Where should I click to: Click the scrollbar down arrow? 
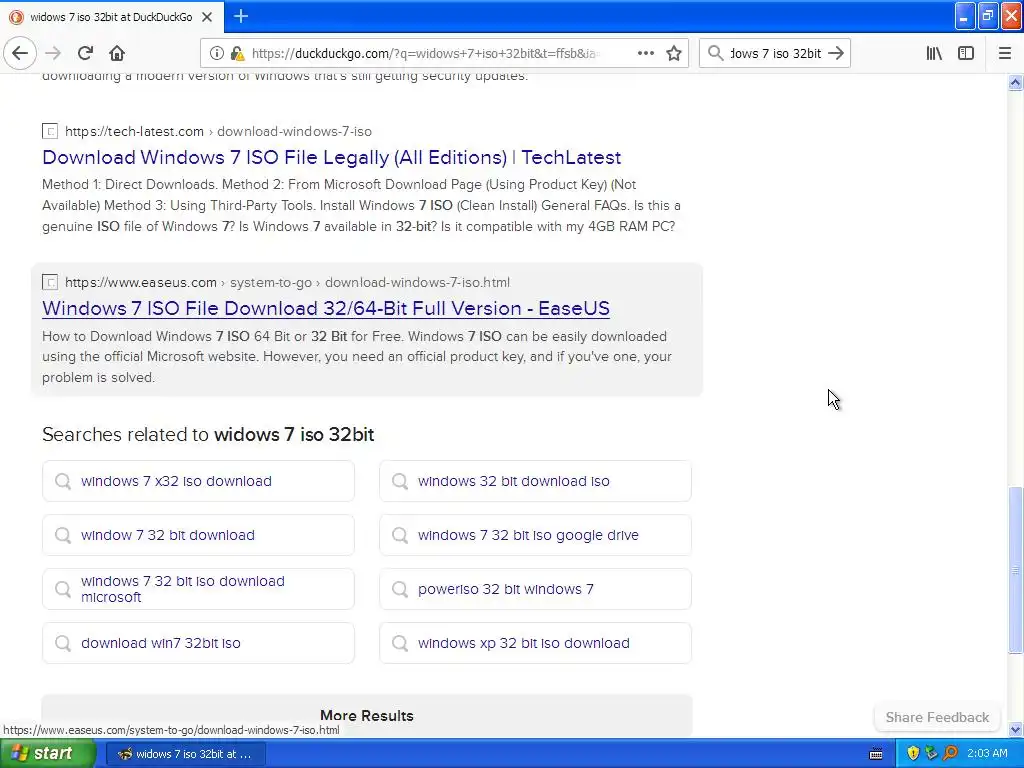pyautogui.click(x=1016, y=729)
